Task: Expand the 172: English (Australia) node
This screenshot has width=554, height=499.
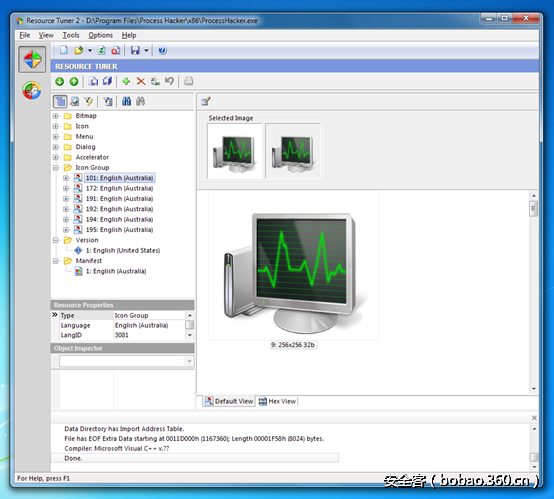Action: point(66,188)
